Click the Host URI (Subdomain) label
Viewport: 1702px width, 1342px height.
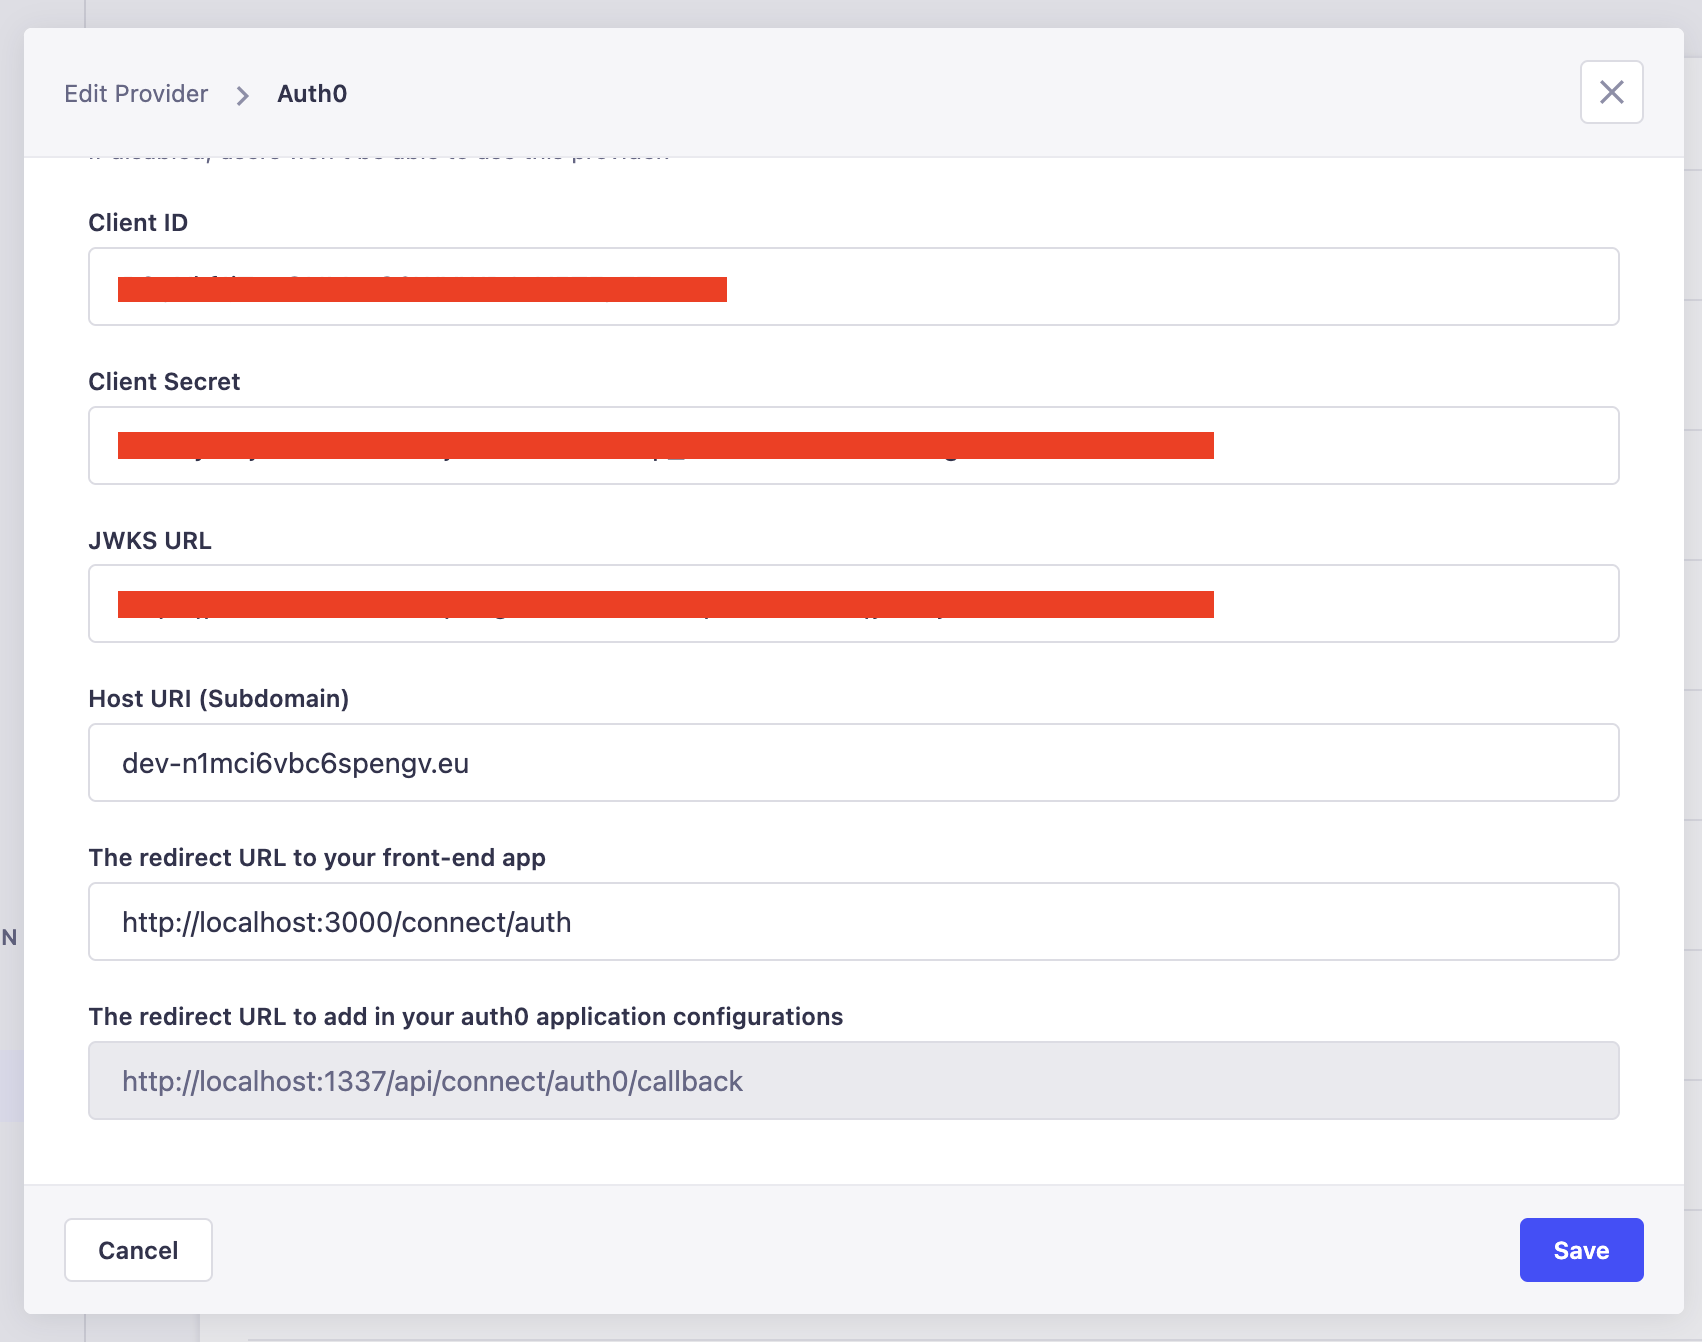click(219, 698)
